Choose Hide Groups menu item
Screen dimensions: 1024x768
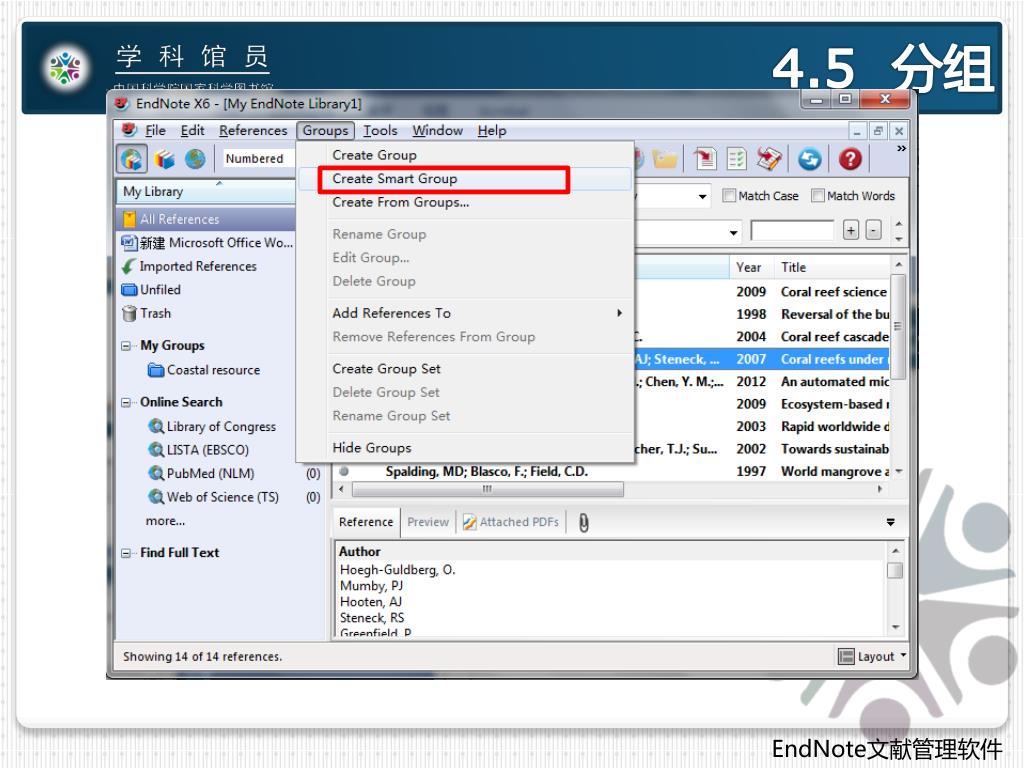465,448
